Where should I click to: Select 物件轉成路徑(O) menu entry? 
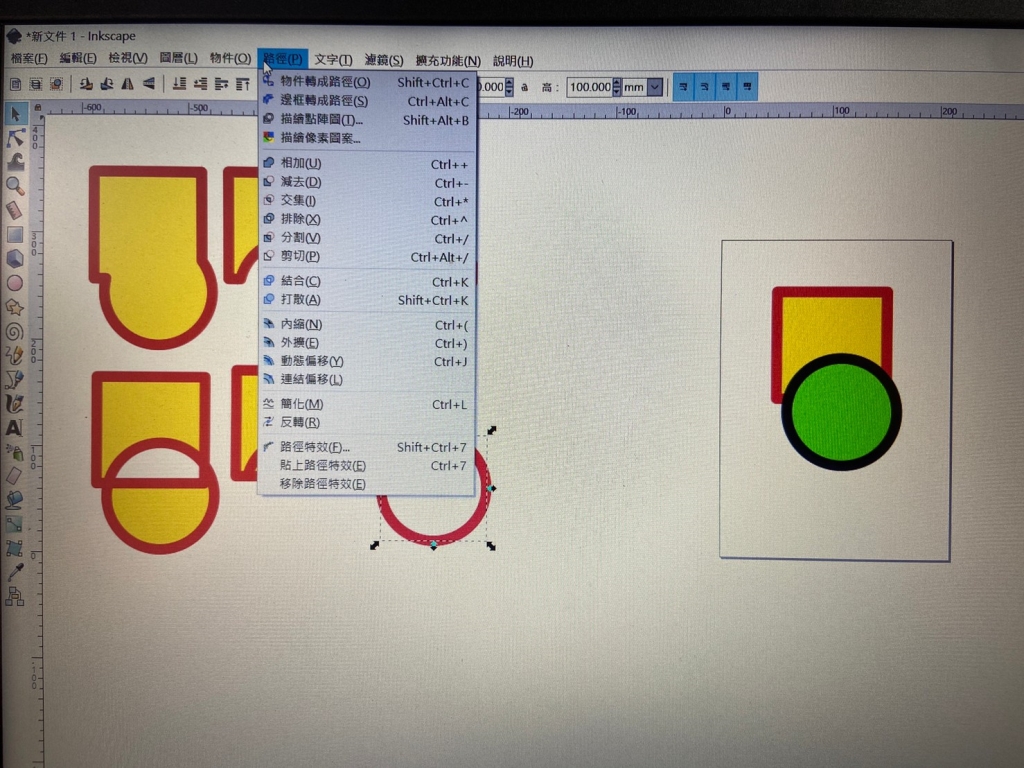[x=325, y=82]
